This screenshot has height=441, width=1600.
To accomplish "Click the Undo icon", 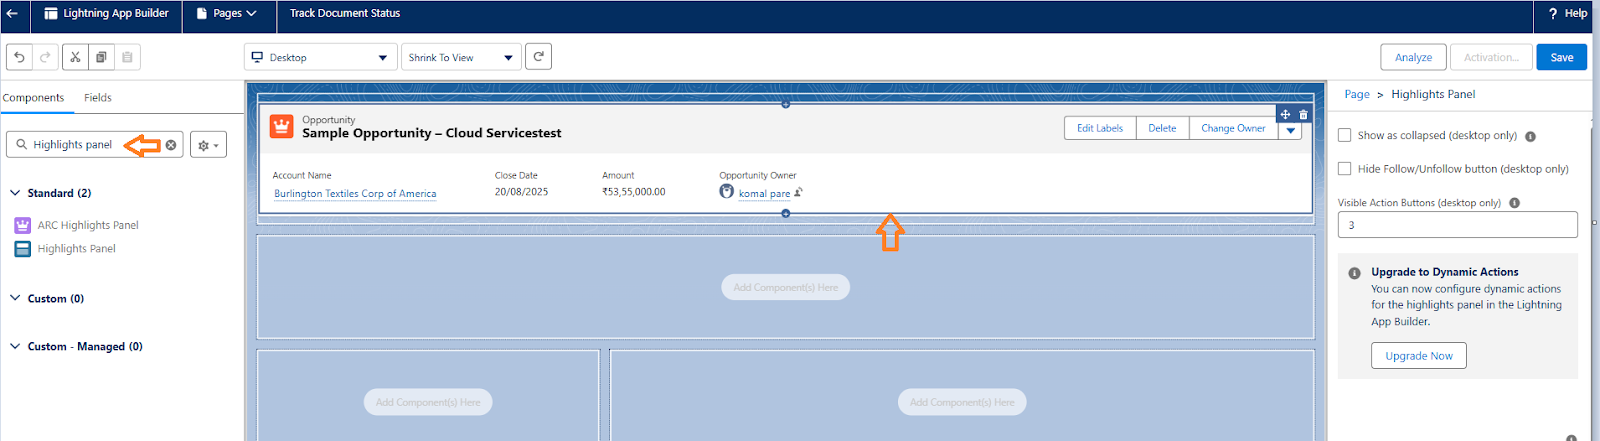I will pos(19,57).
